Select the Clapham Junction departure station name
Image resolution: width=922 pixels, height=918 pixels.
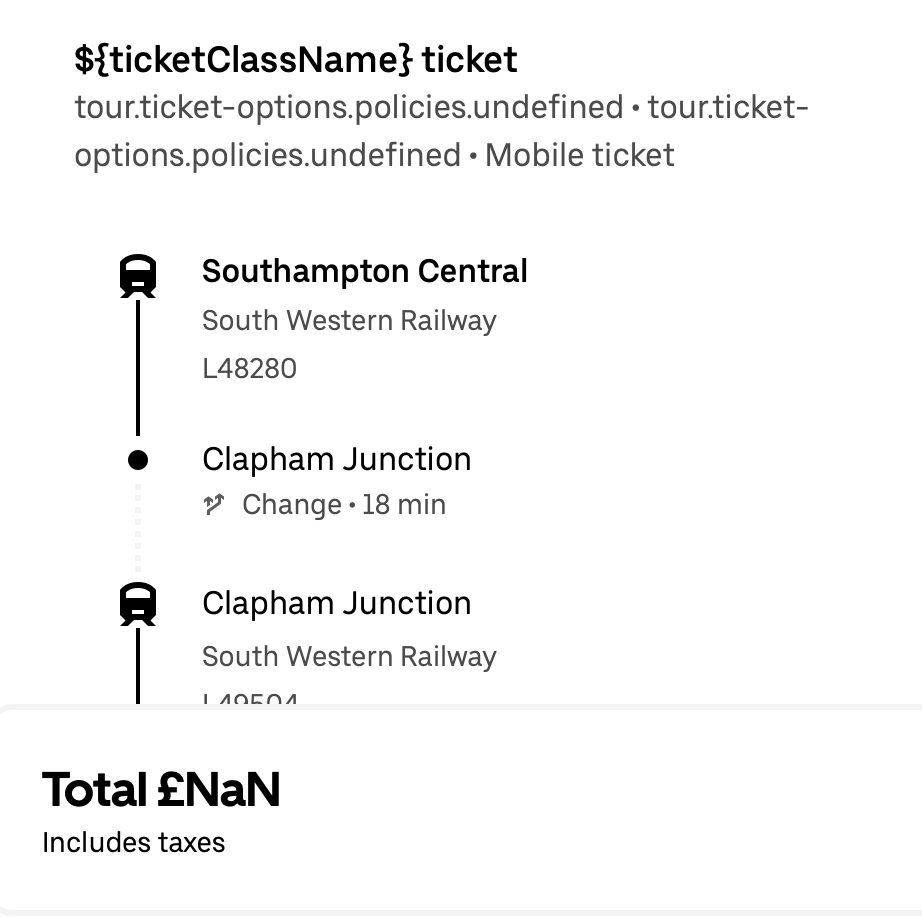click(336, 603)
